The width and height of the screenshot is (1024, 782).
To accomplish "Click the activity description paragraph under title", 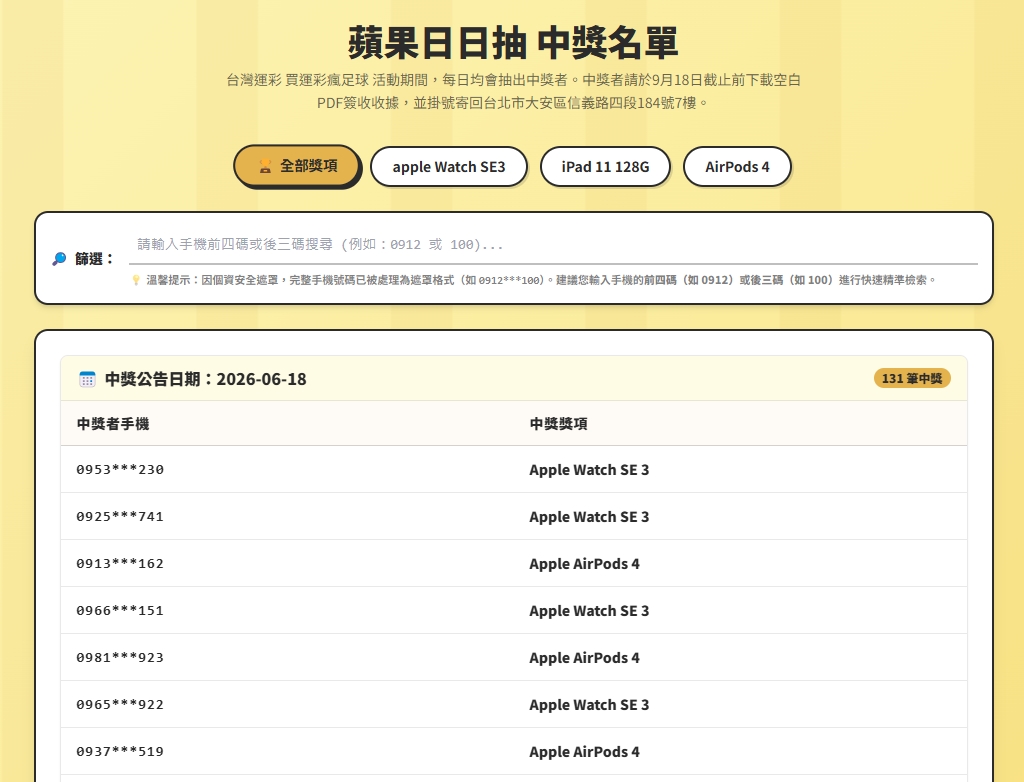I will [x=513, y=91].
